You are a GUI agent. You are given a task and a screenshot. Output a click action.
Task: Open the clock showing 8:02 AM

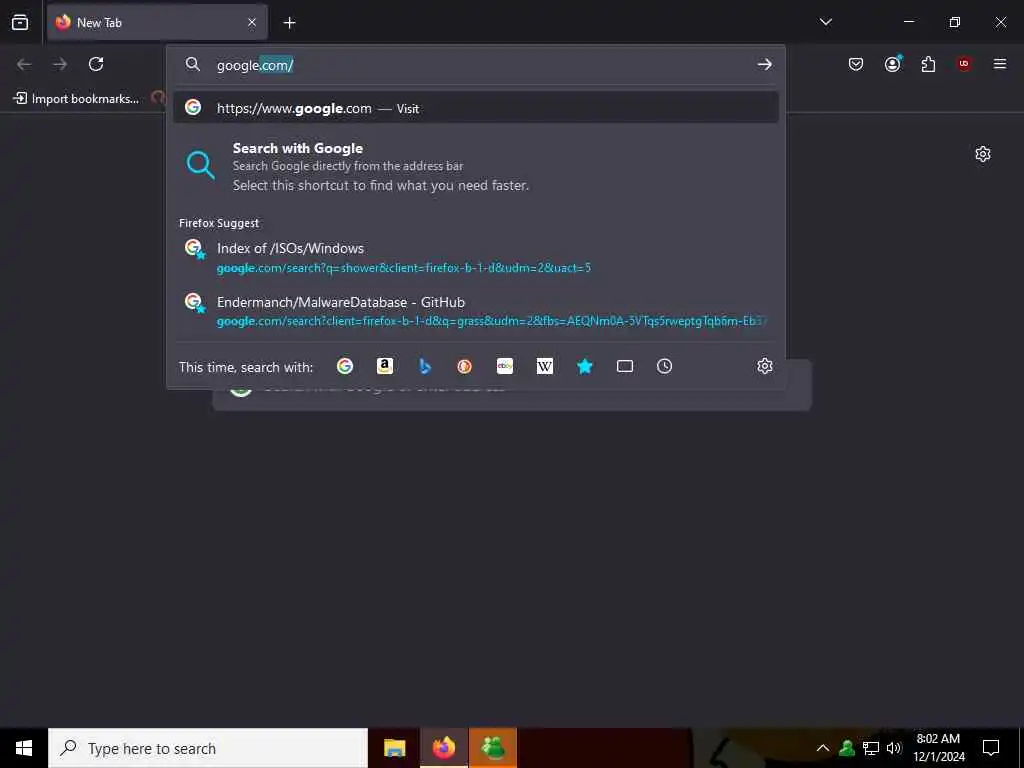click(x=938, y=748)
